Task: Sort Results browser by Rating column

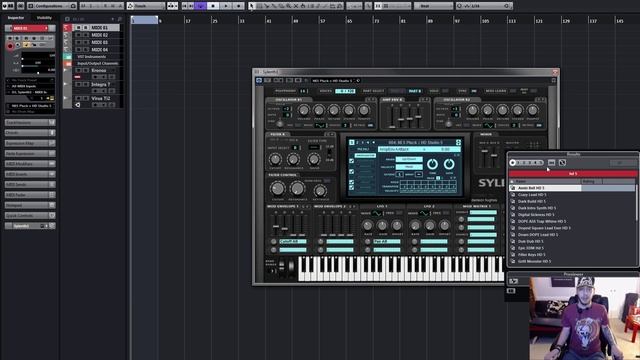Action: (x=592, y=181)
